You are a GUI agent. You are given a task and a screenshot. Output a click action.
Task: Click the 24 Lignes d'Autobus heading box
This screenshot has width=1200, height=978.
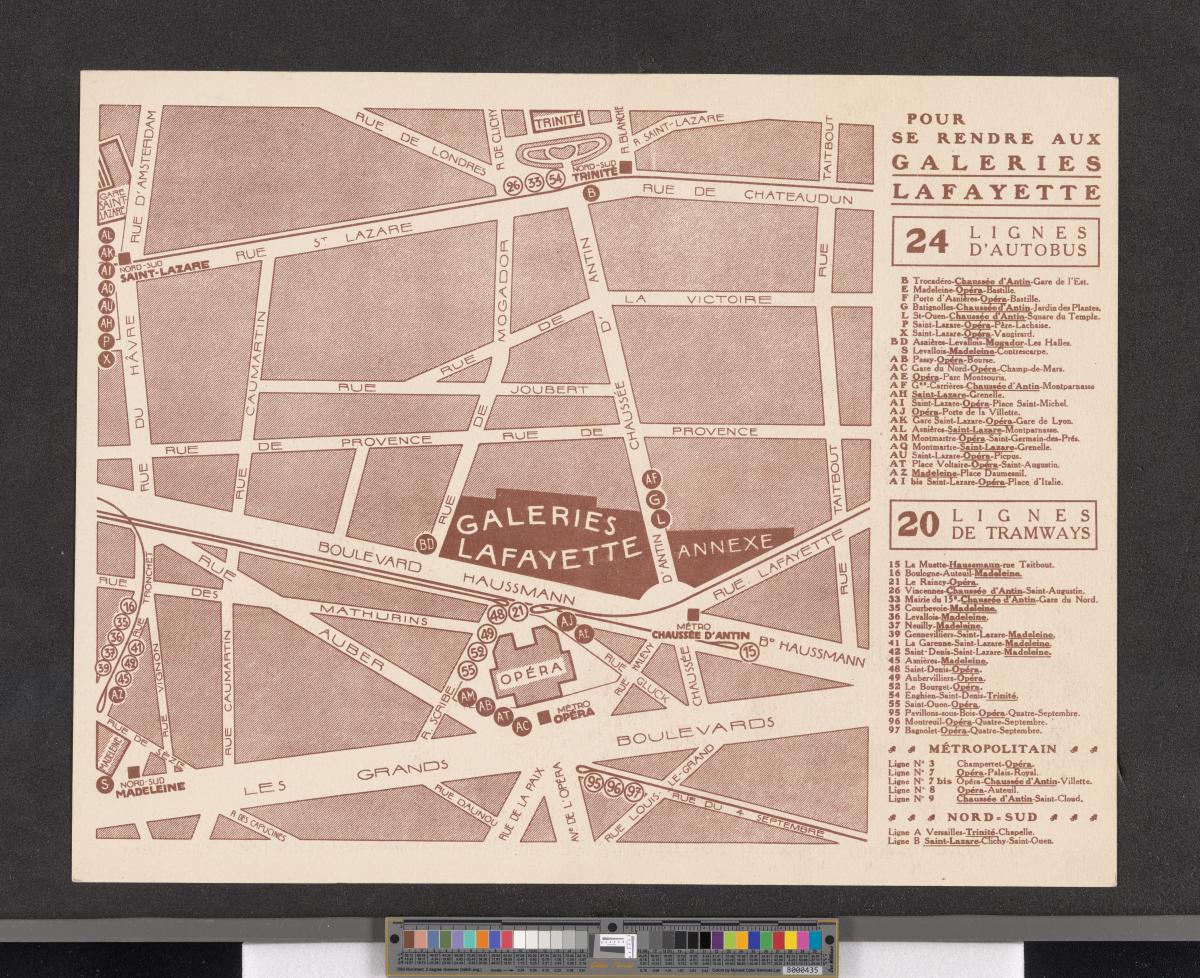pyautogui.click(x=995, y=242)
